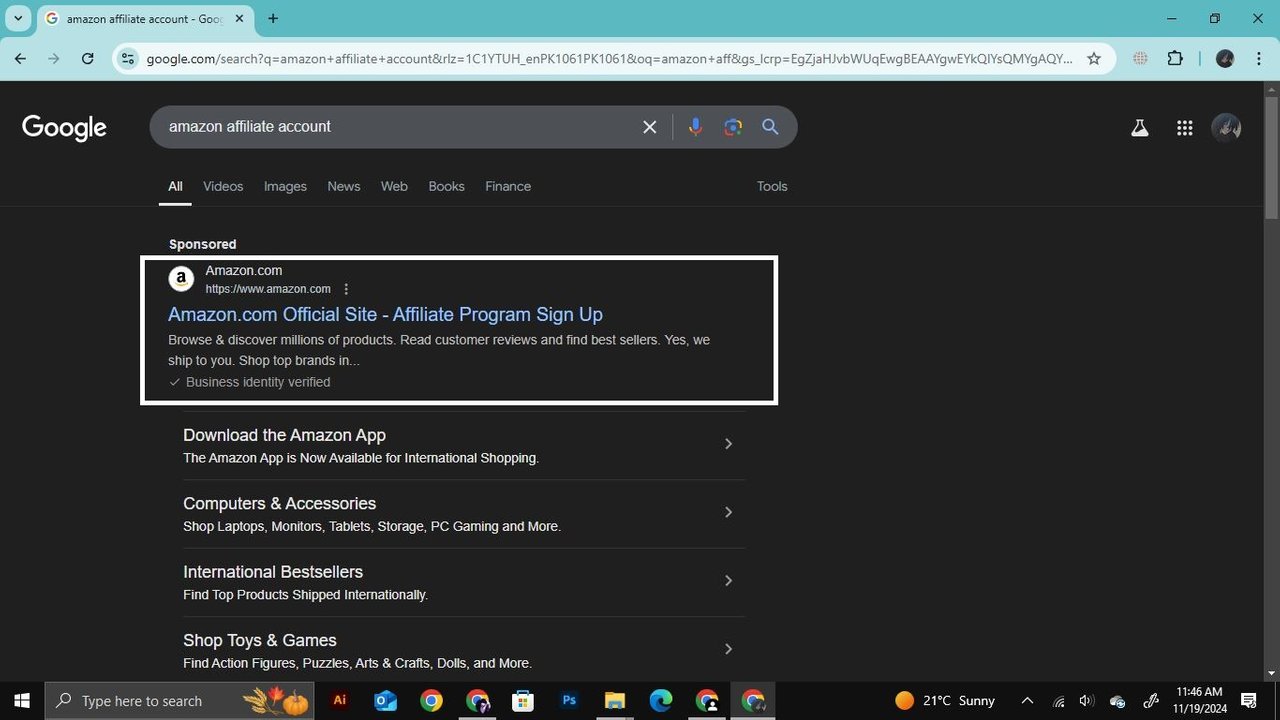
Task: Open Chrome's three-dot menu
Action: point(1259,59)
